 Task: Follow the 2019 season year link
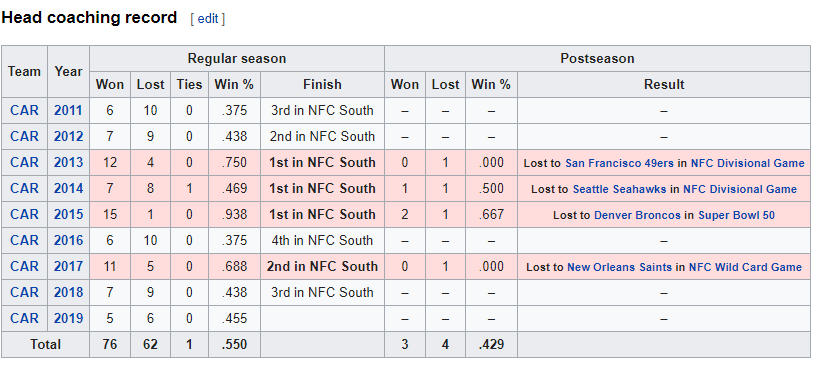coord(68,318)
